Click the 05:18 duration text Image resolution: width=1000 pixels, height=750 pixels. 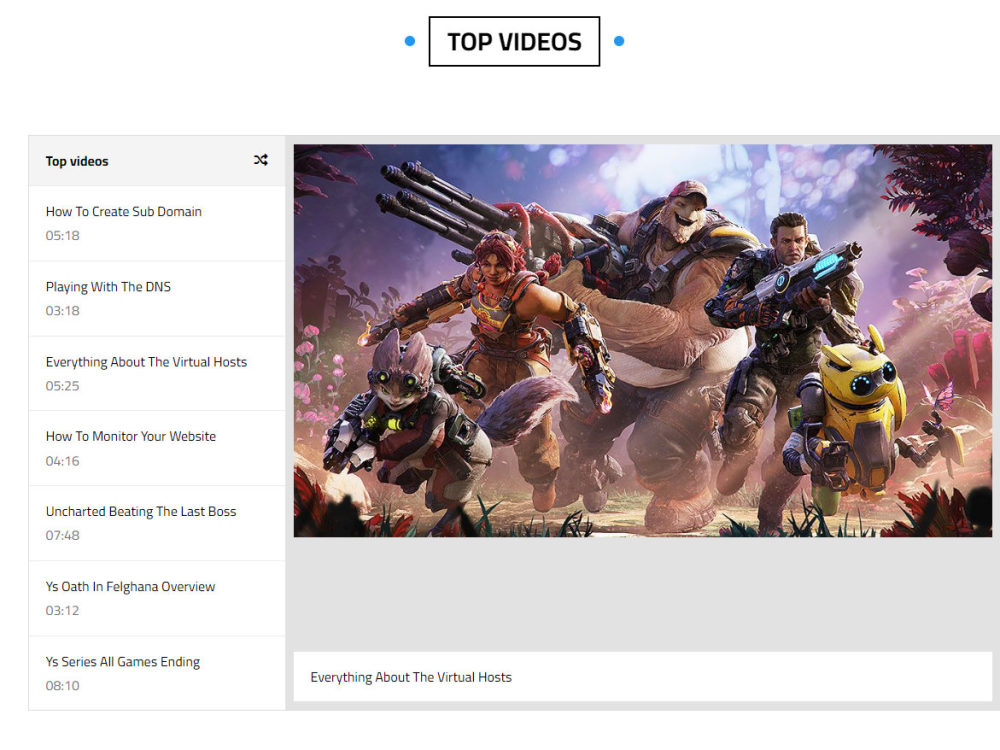click(x=62, y=236)
